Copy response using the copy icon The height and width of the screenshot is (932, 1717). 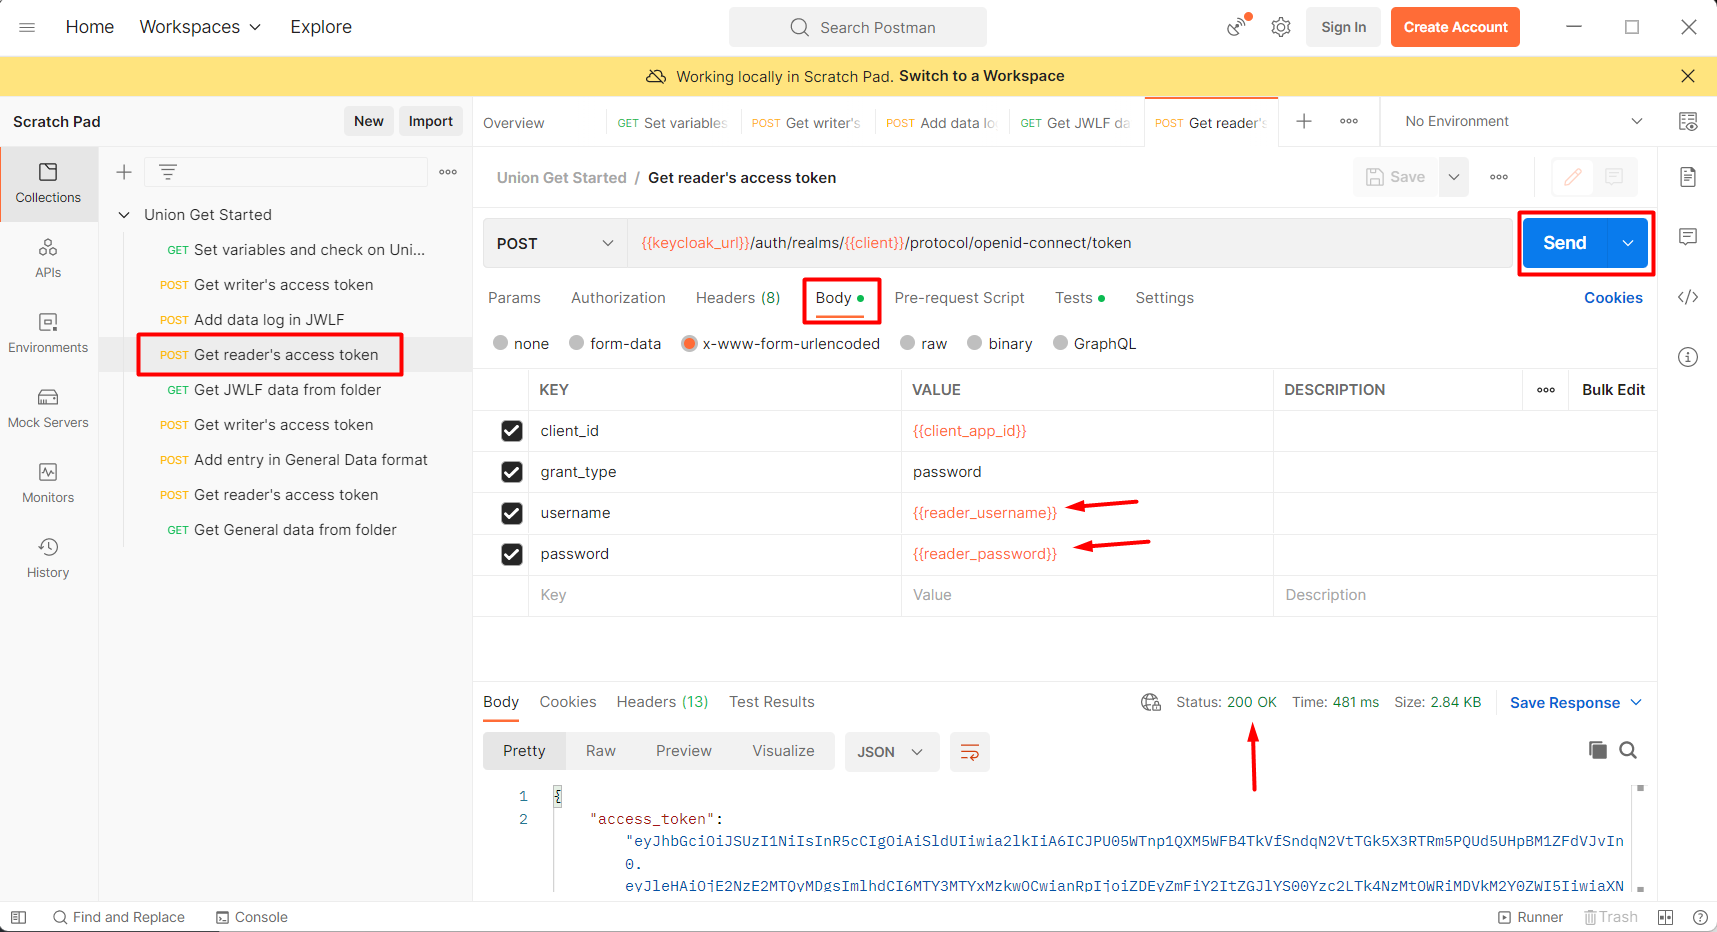click(1597, 750)
